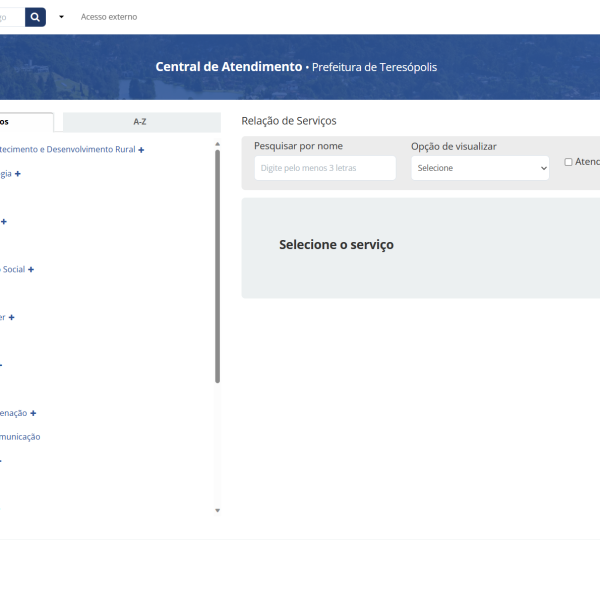Open the small caret menu beside search

[61, 17]
